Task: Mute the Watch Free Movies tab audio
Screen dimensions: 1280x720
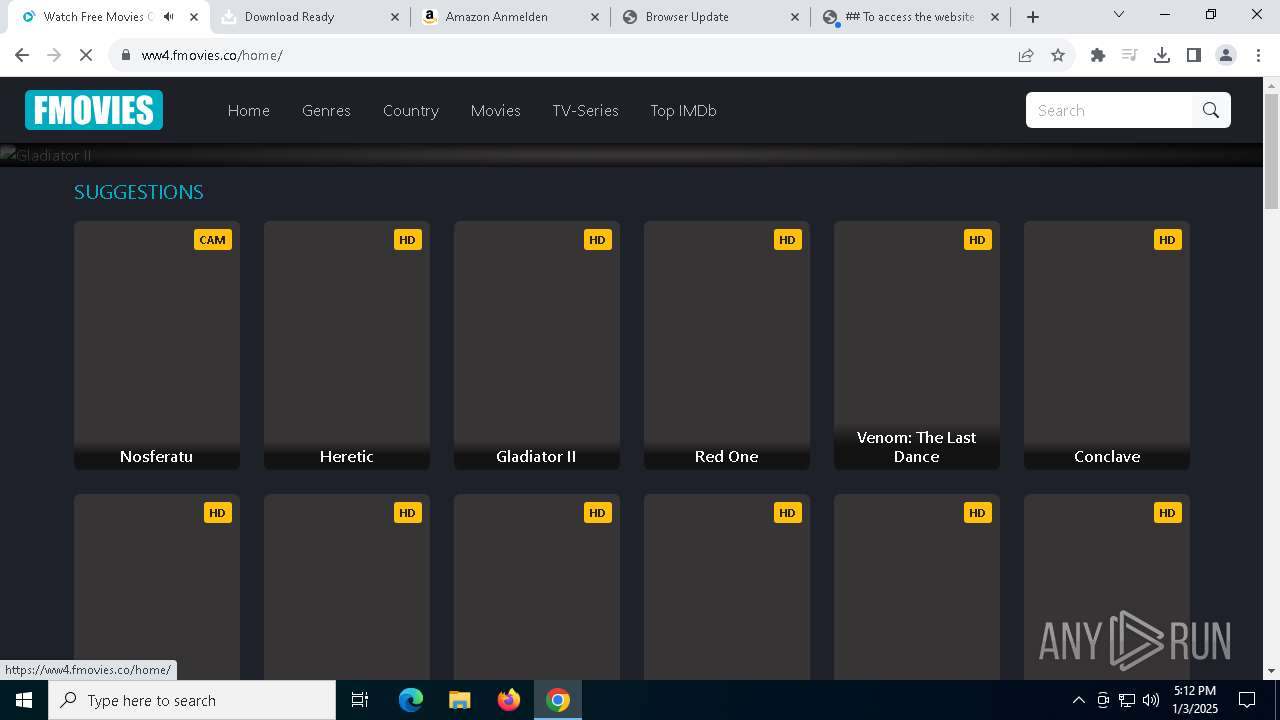Action: (x=169, y=17)
